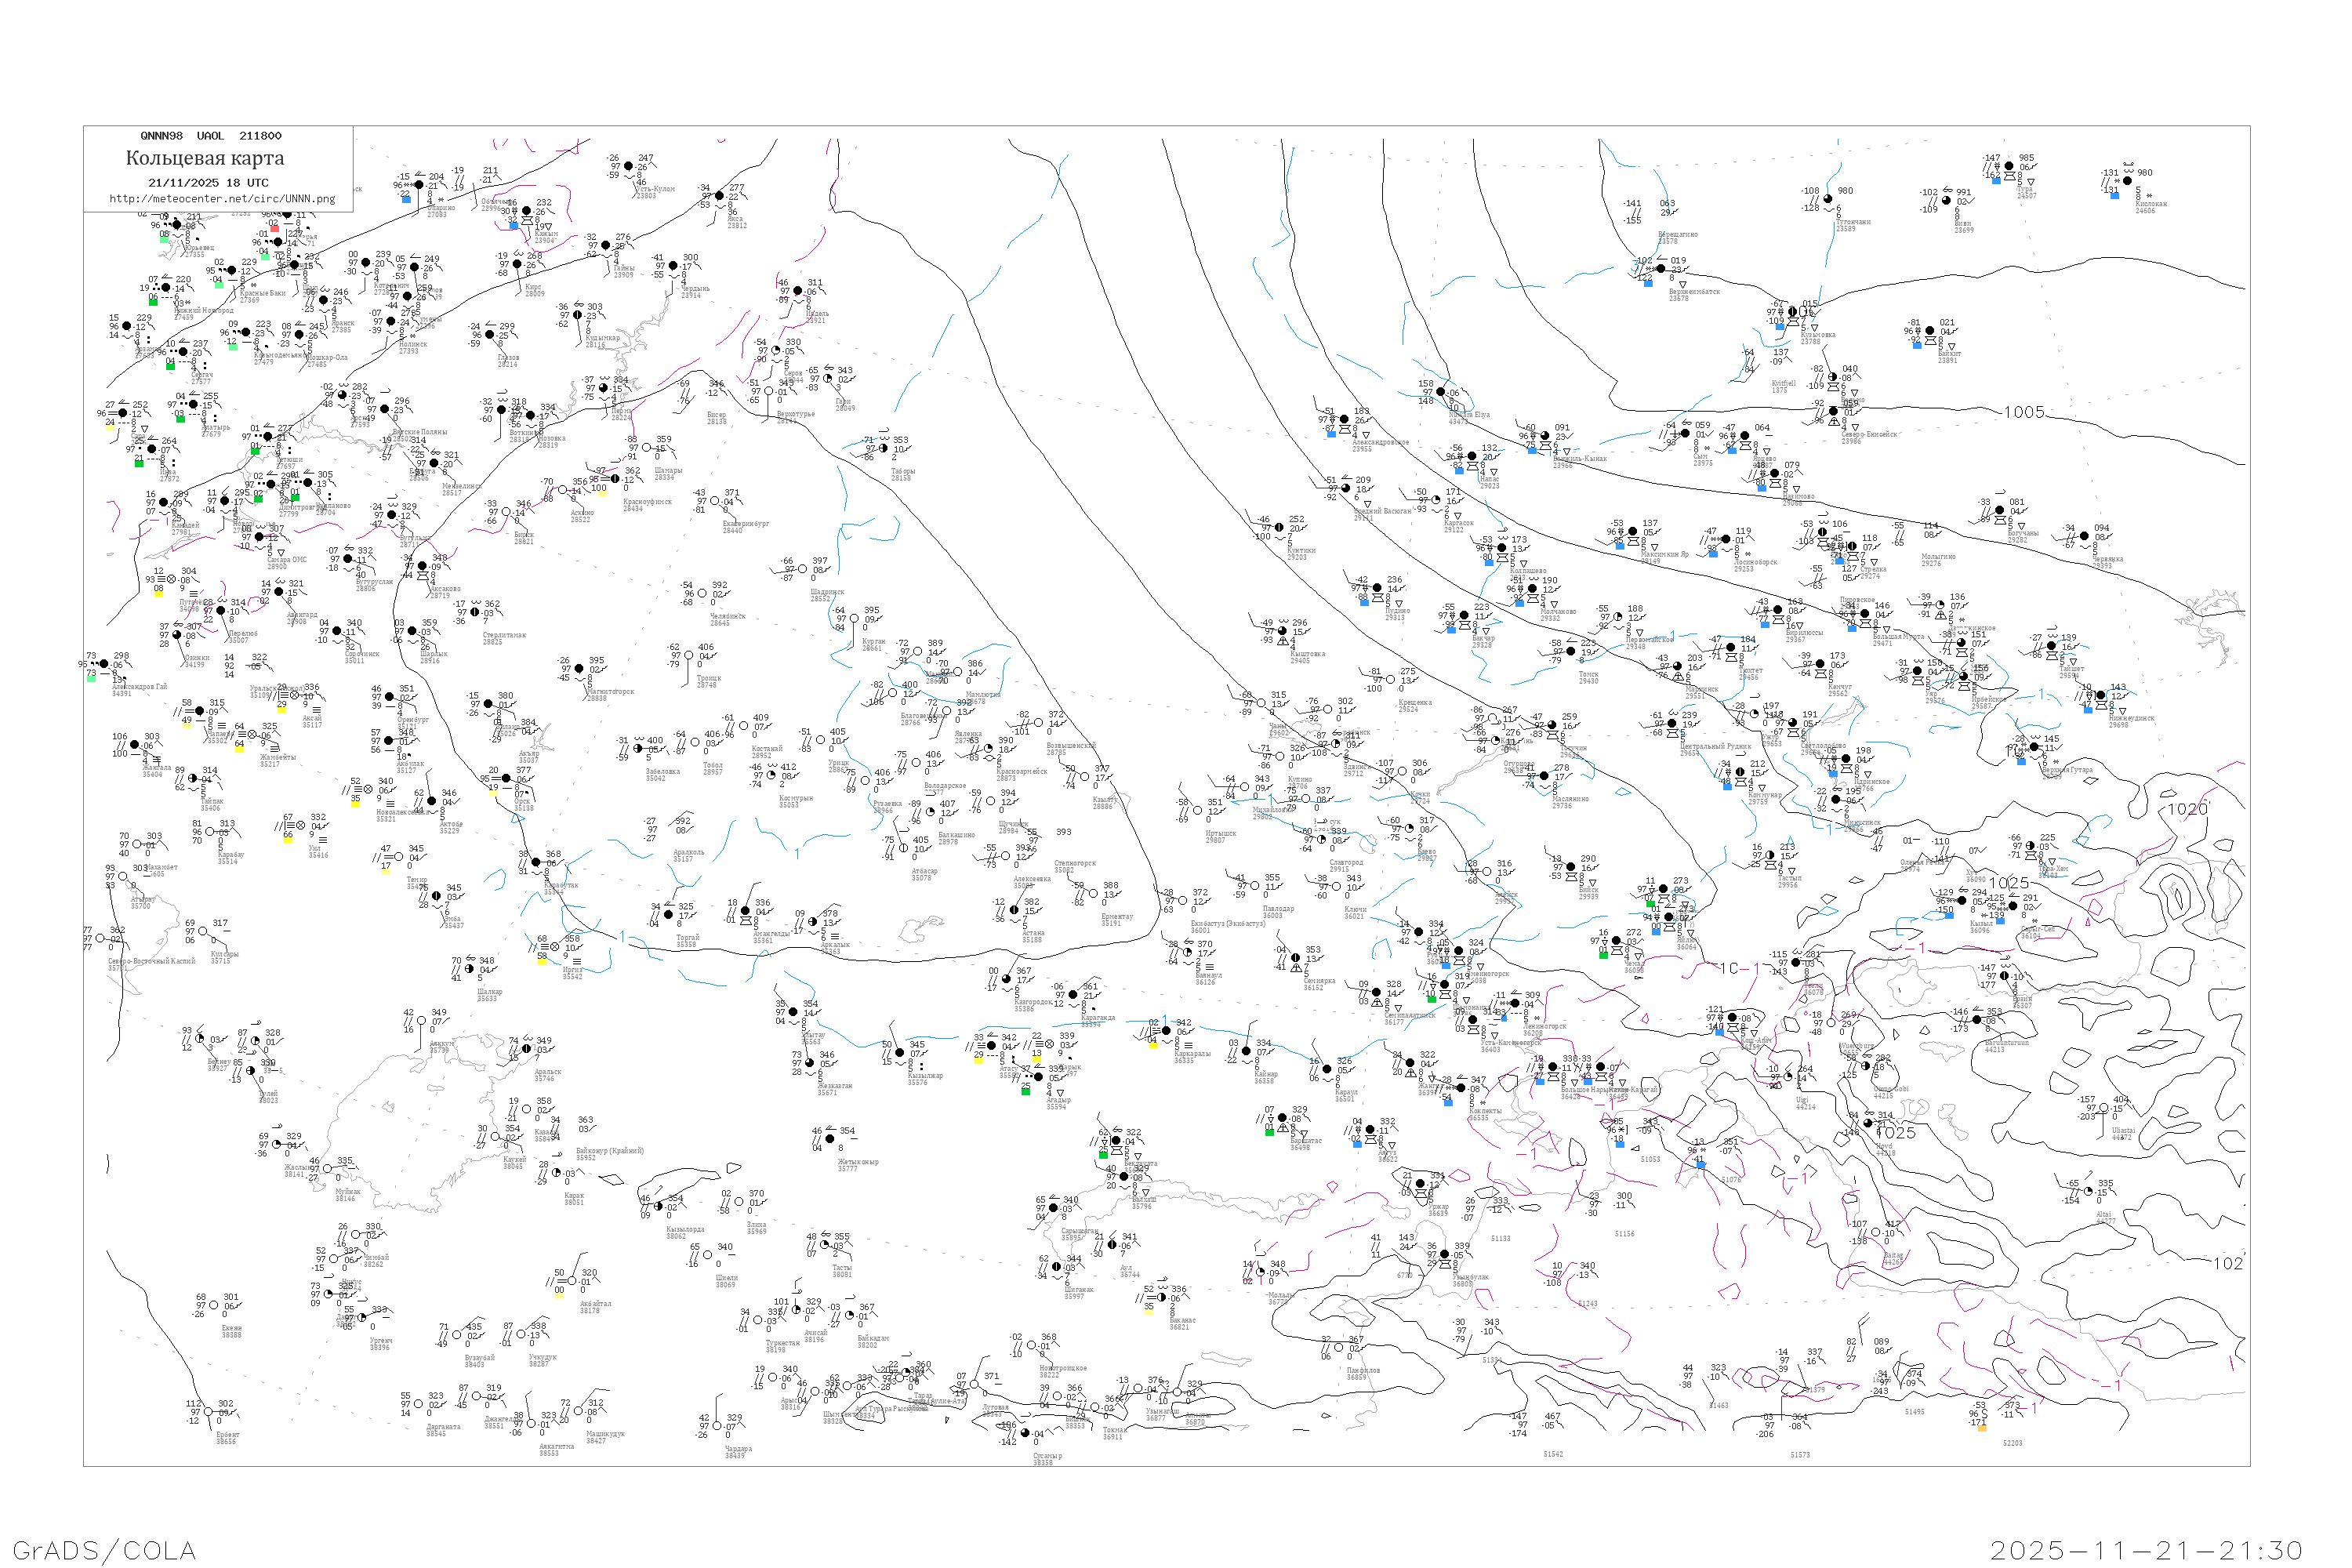Click the meteocenter.net UNNN.png URL text
Screen dimensions: 2352x1568
click(222, 199)
